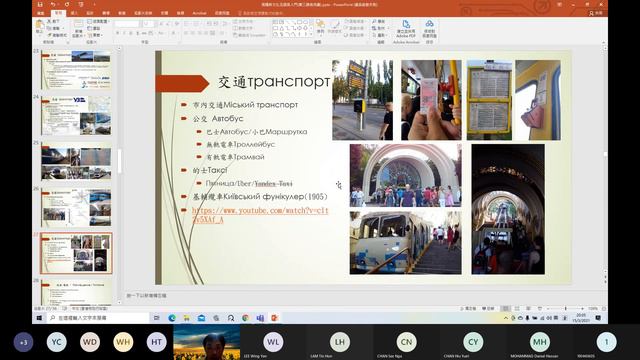Toggle Underline formatting

point(131,33)
